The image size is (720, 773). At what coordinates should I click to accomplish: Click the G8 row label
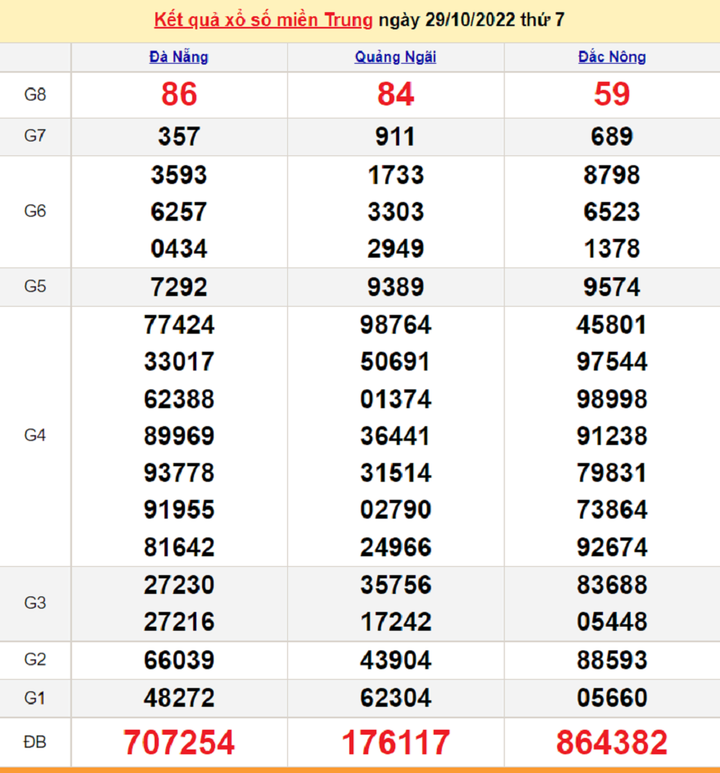tap(35, 95)
